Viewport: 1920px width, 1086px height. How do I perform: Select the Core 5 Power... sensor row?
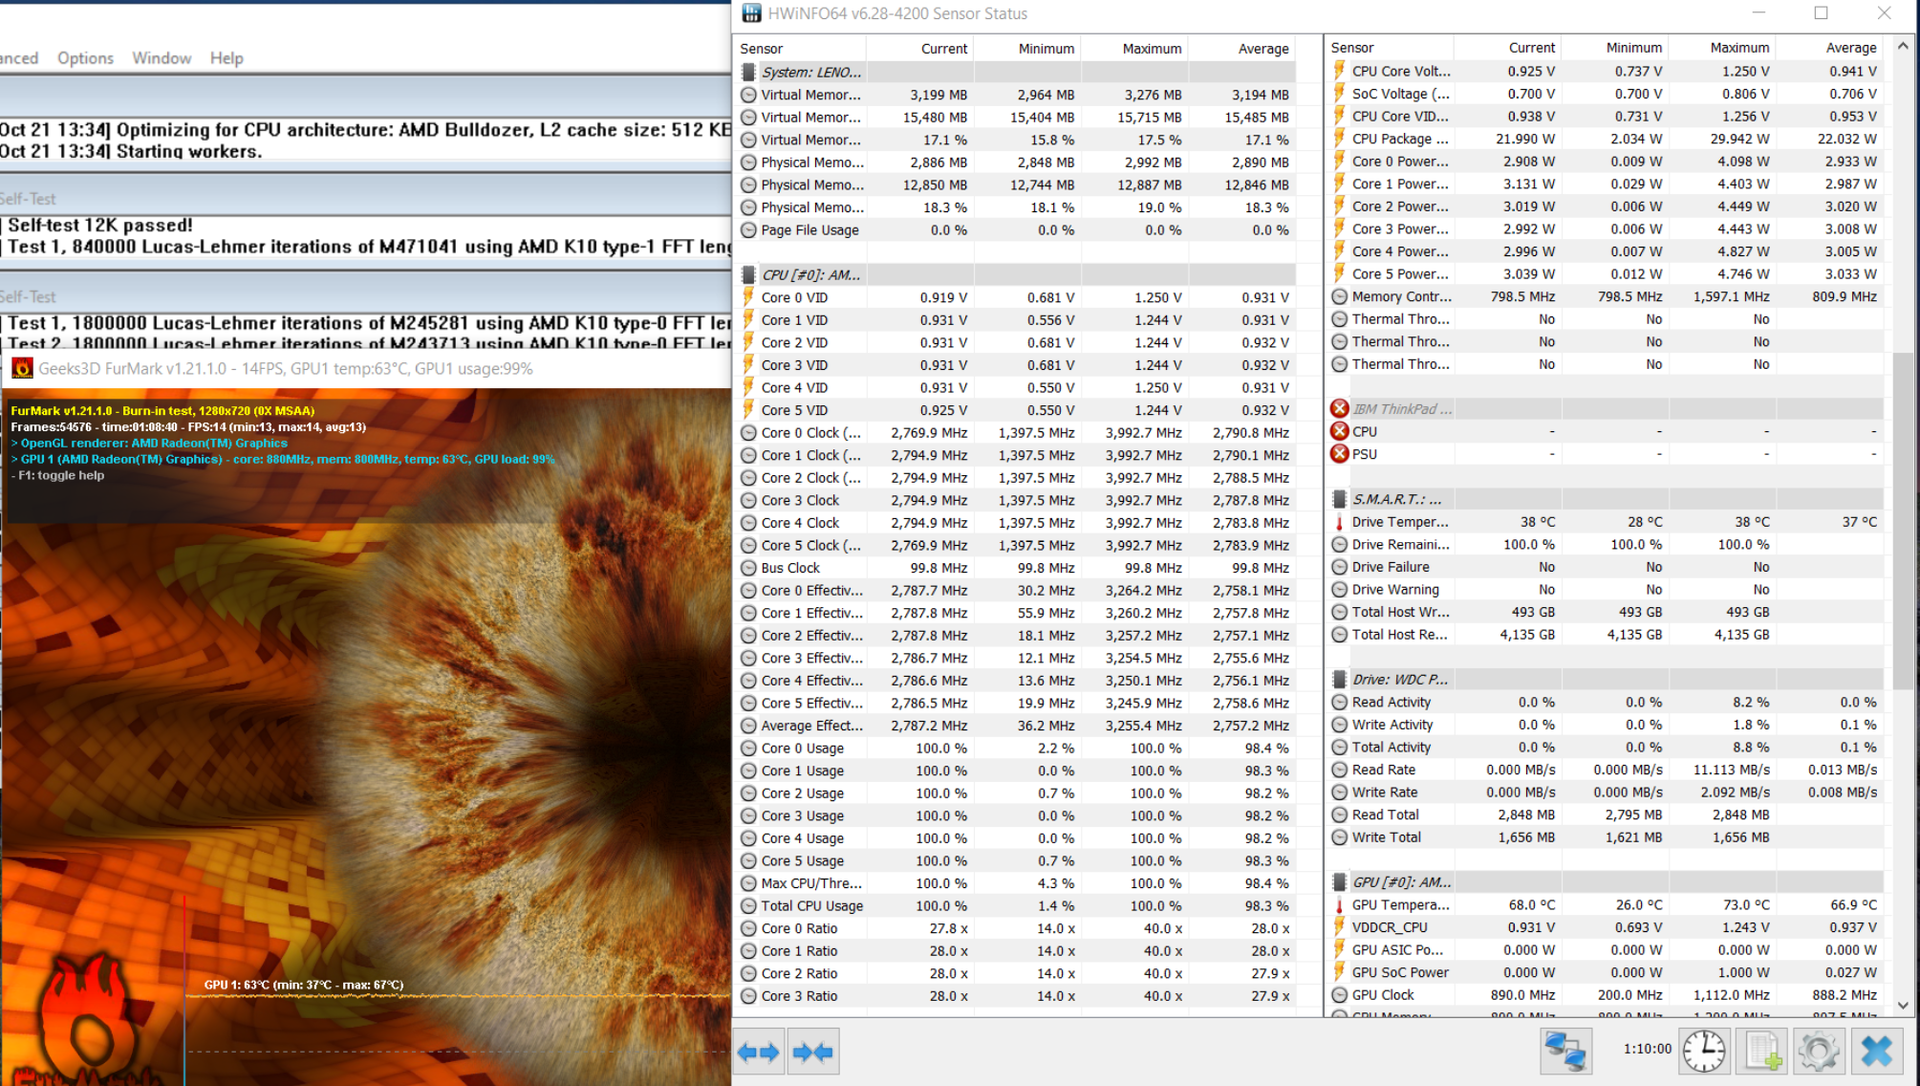point(1606,274)
